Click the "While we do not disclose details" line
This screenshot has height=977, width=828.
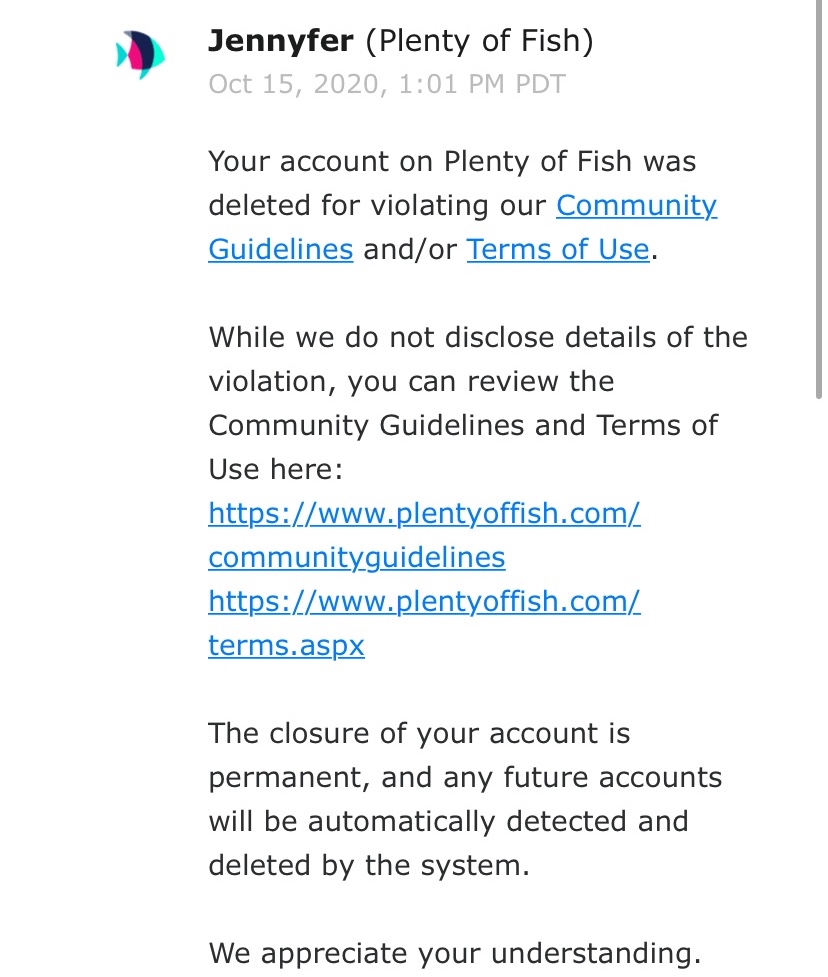click(478, 337)
